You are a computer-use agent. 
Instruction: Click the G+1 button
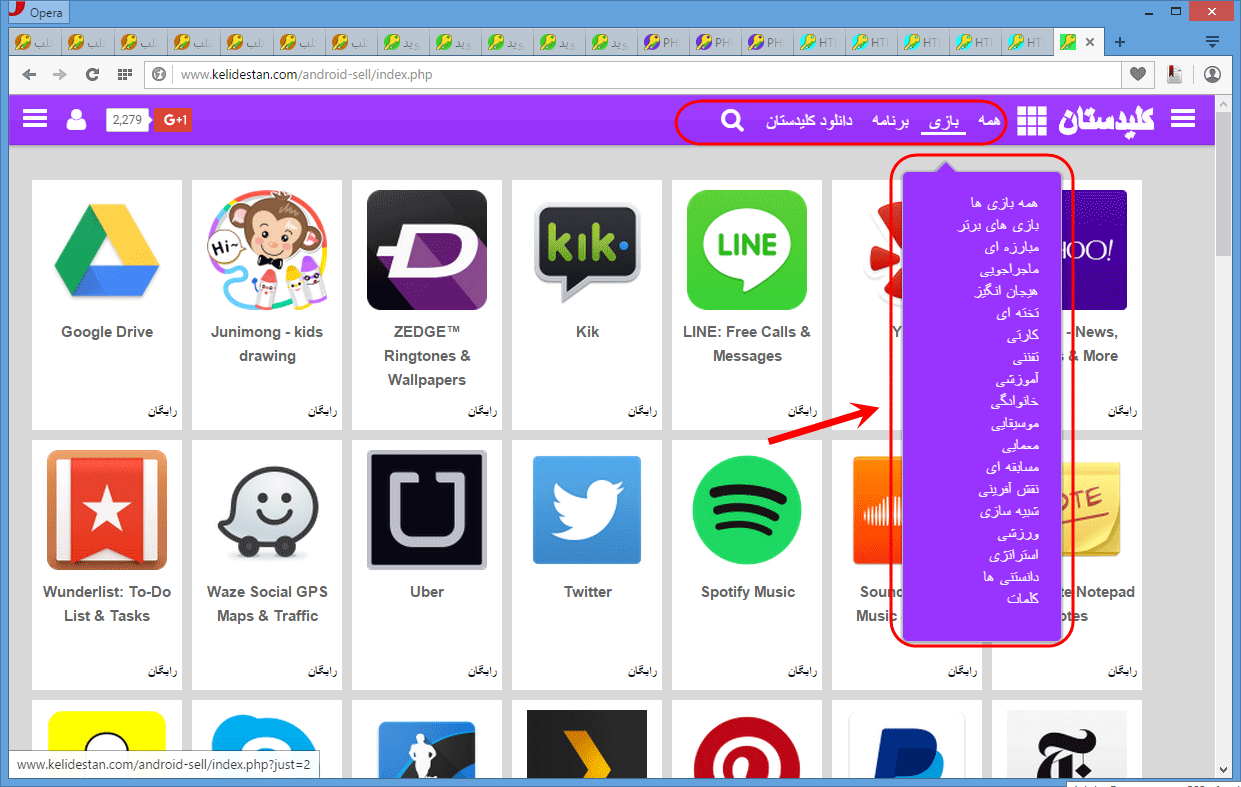coord(172,120)
